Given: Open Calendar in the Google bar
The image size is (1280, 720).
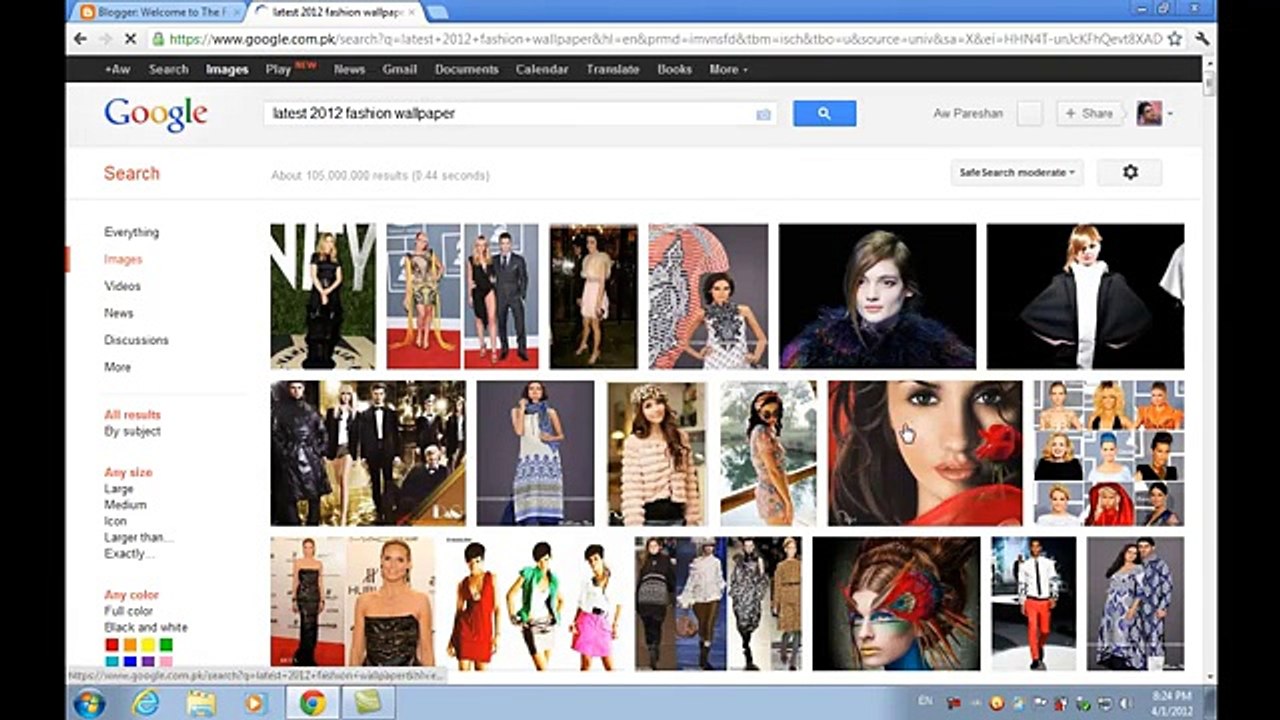Looking at the screenshot, I should (x=542, y=69).
